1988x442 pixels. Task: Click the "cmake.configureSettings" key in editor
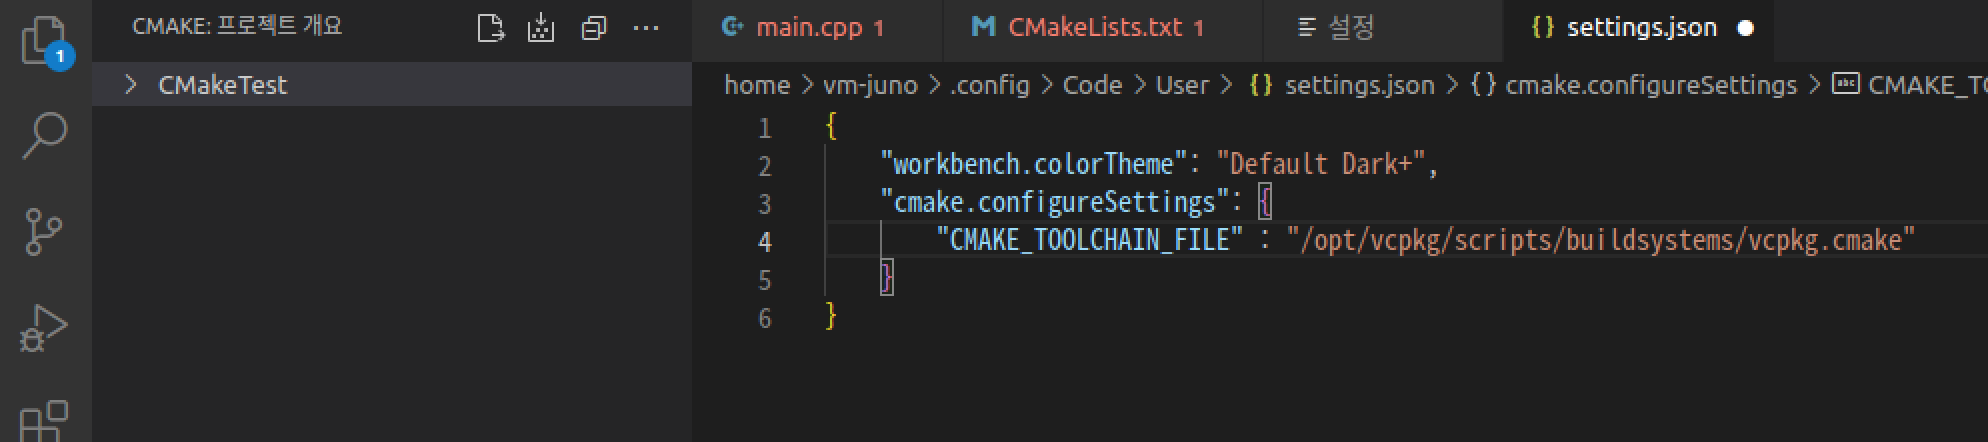[x=1054, y=202]
